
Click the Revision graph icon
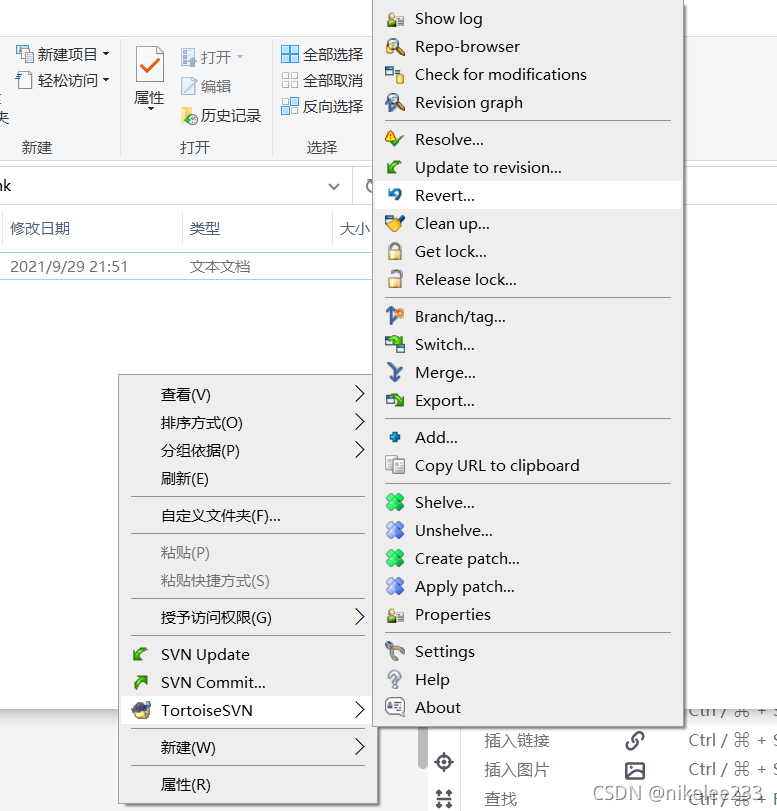click(x=395, y=103)
